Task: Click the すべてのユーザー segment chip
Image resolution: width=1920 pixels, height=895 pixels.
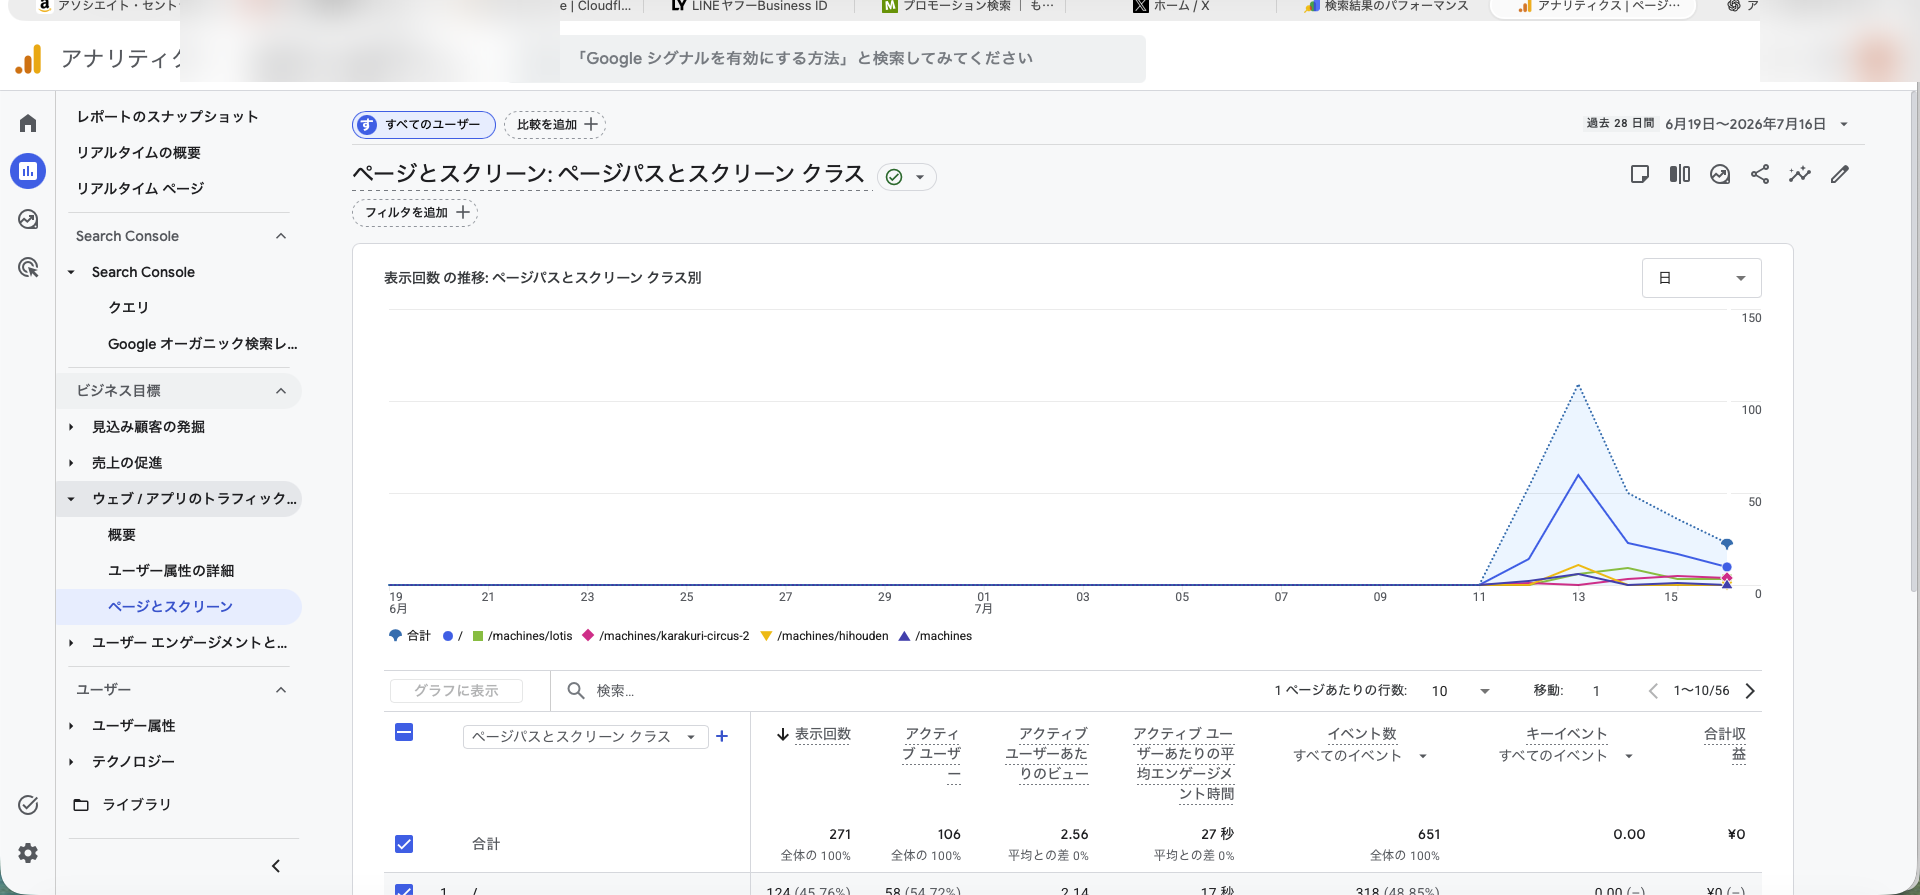Action: (424, 124)
